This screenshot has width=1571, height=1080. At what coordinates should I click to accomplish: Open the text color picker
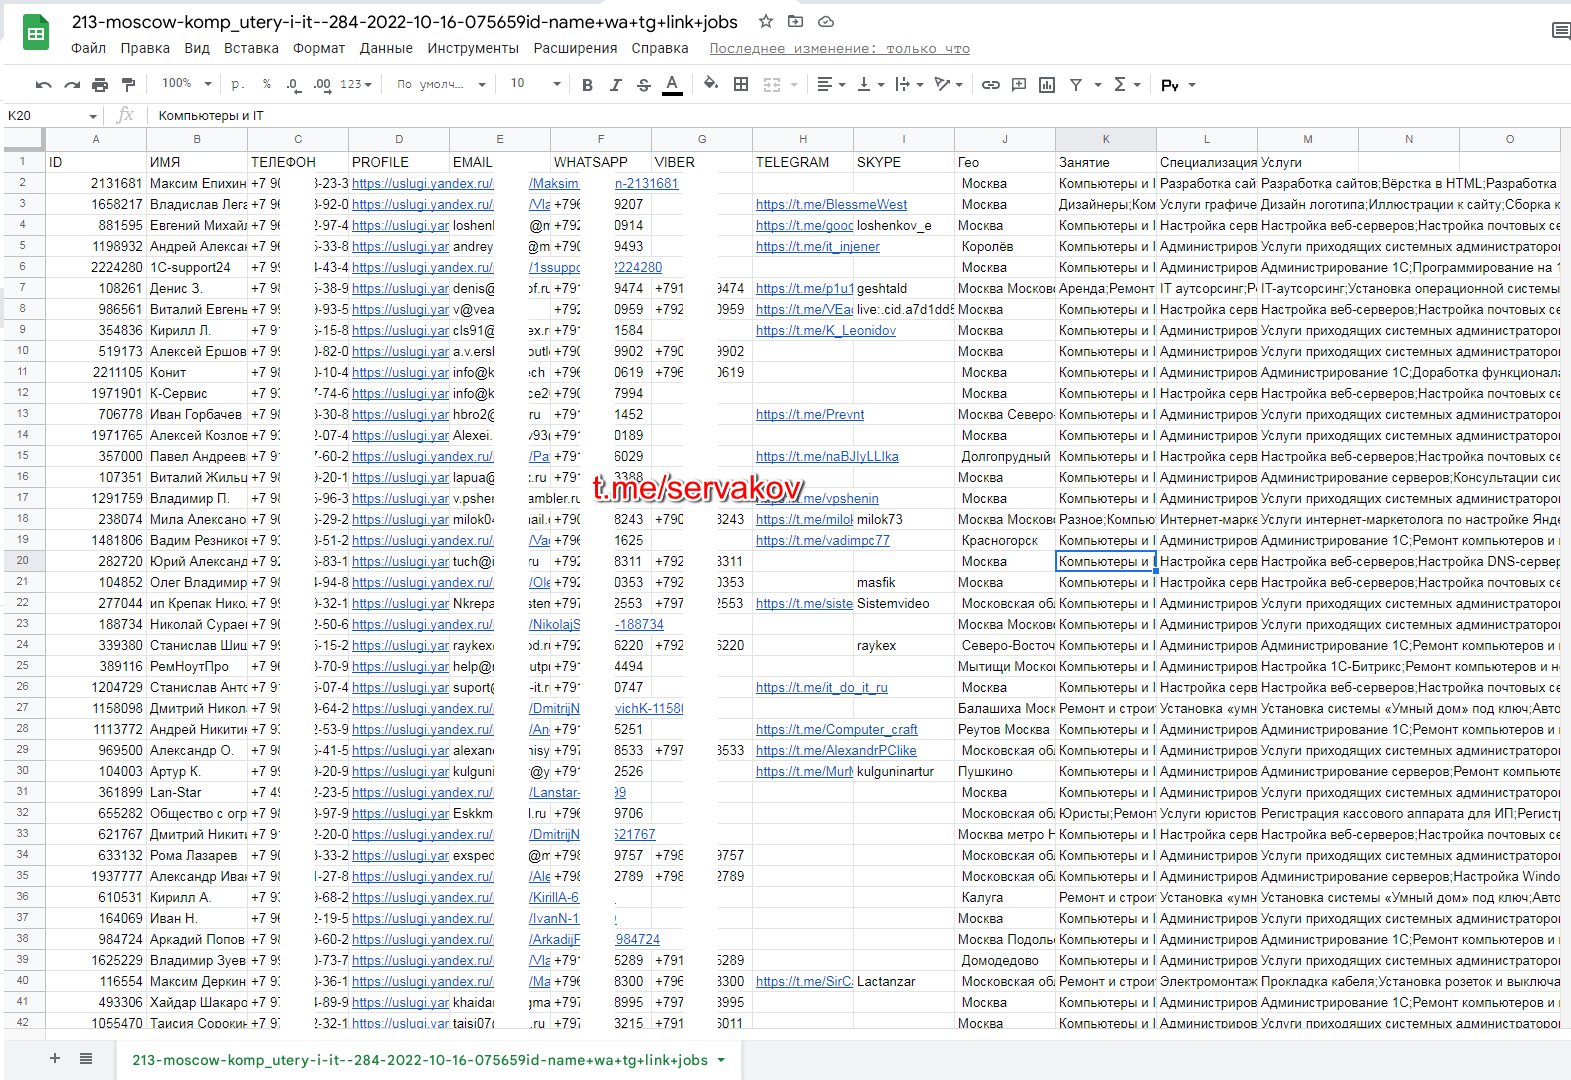click(672, 85)
